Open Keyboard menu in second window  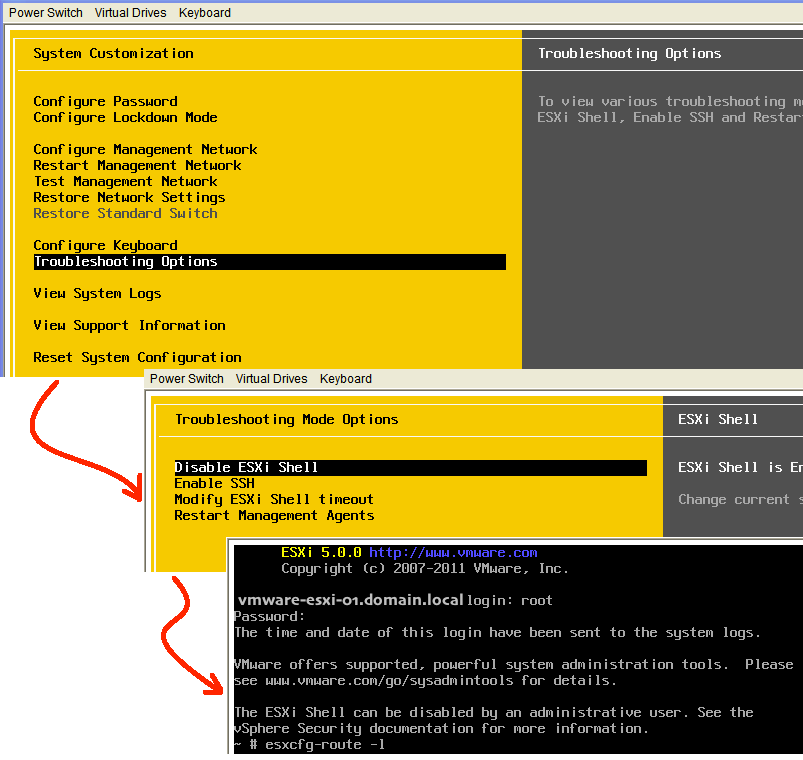point(346,379)
